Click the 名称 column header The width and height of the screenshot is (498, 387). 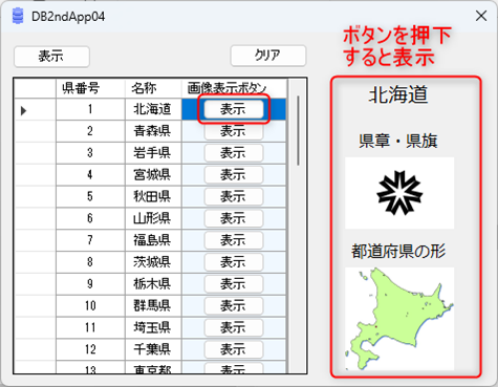(x=153, y=88)
